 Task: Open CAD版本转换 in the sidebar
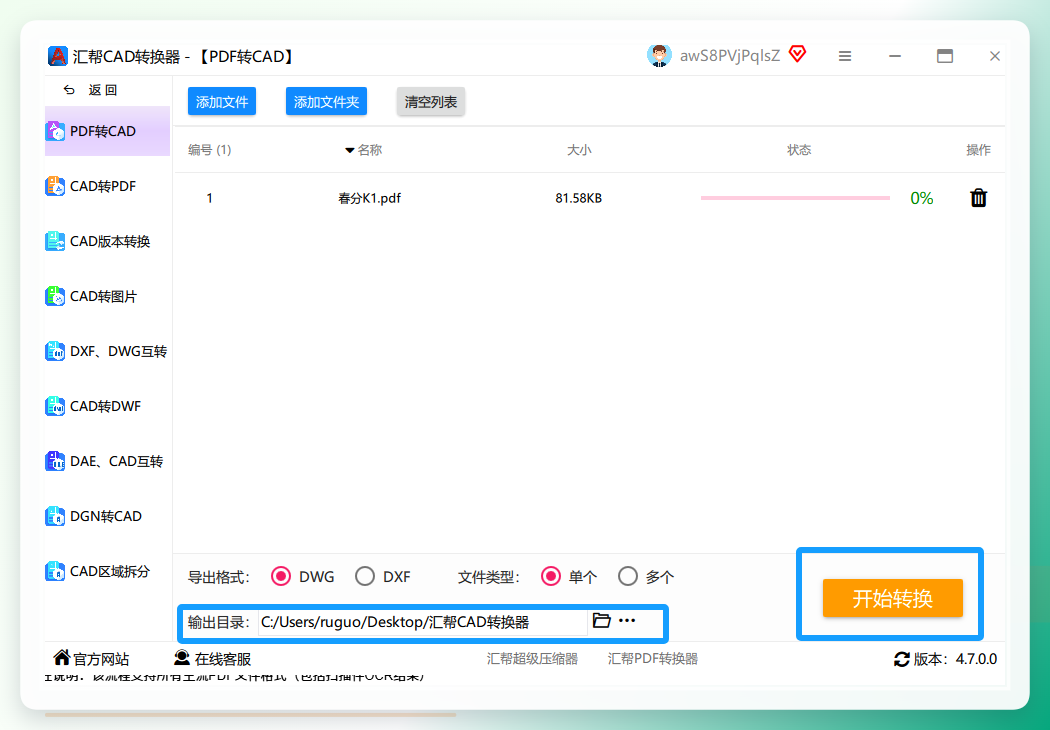107,241
